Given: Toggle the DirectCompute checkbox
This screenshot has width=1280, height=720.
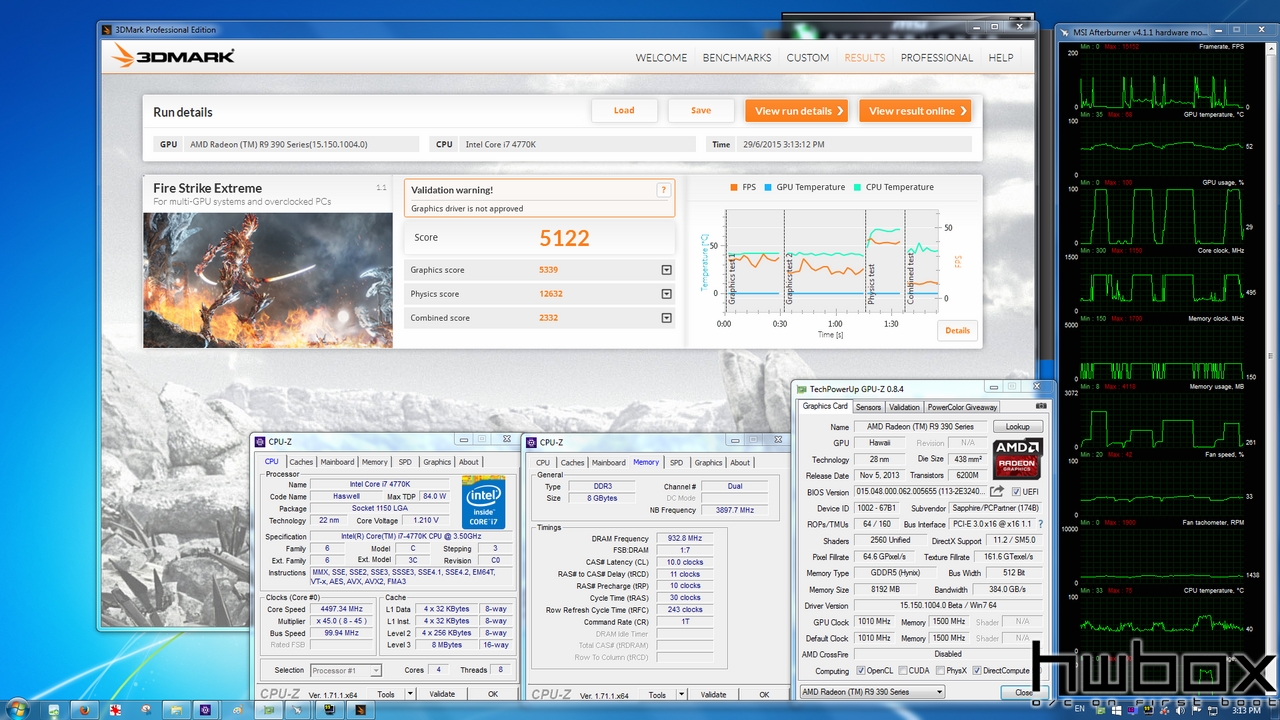Looking at the screenshot, I should [x=978, y=671].
